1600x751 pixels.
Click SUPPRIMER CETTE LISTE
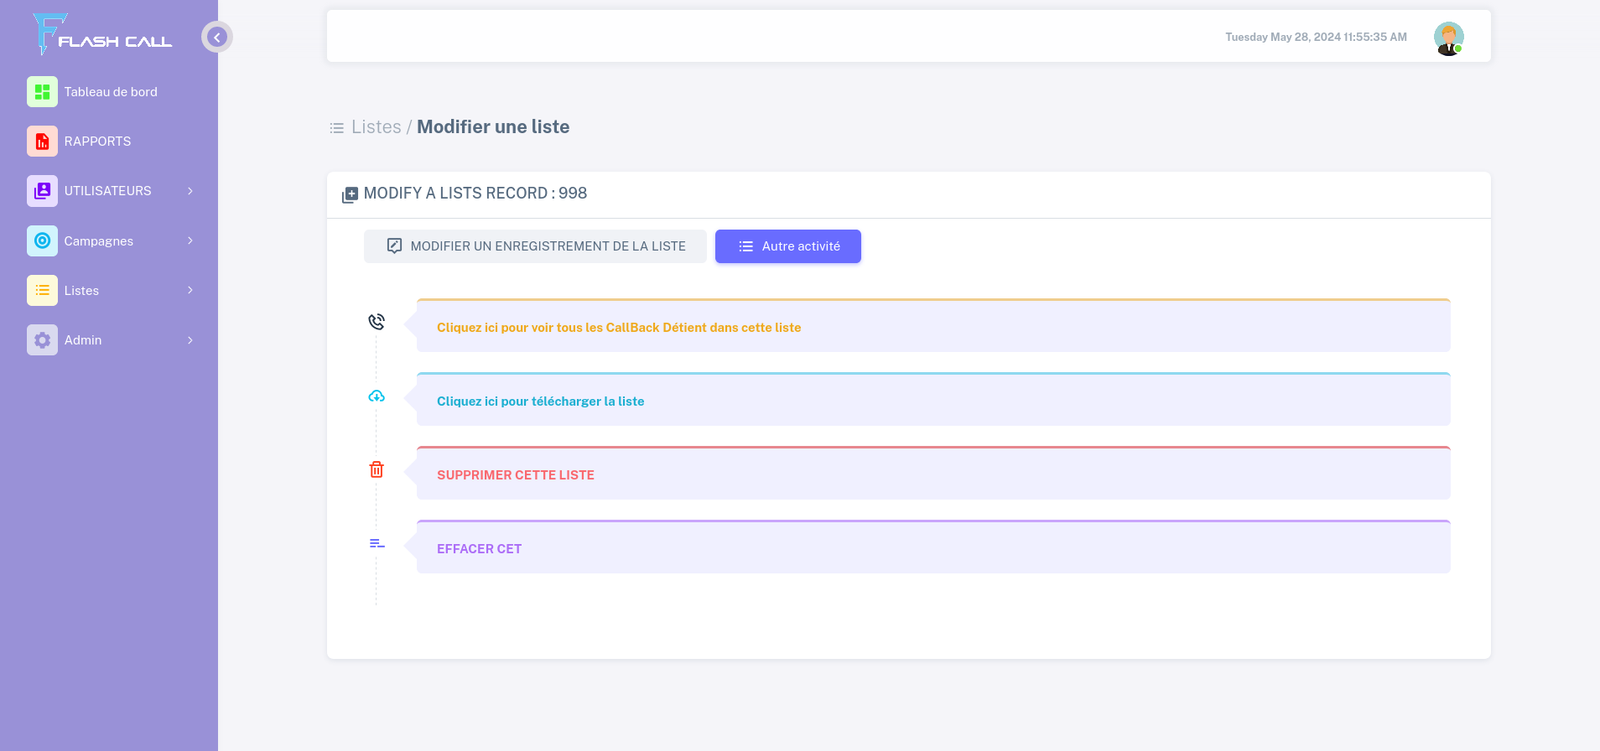pos(515,475)
